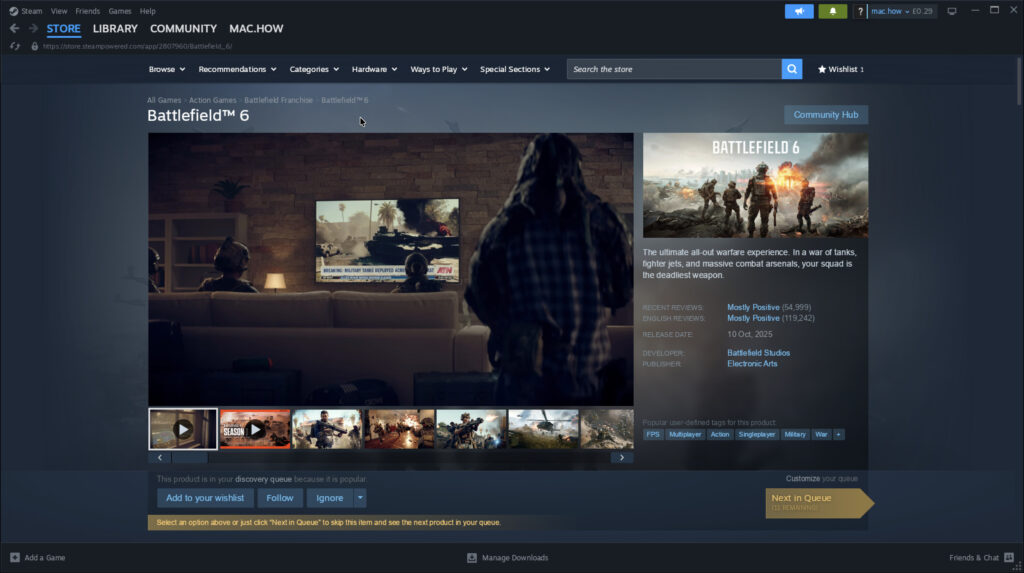Click the store URL address bar
The image size is (1024, 573).
tap(137, 46)
